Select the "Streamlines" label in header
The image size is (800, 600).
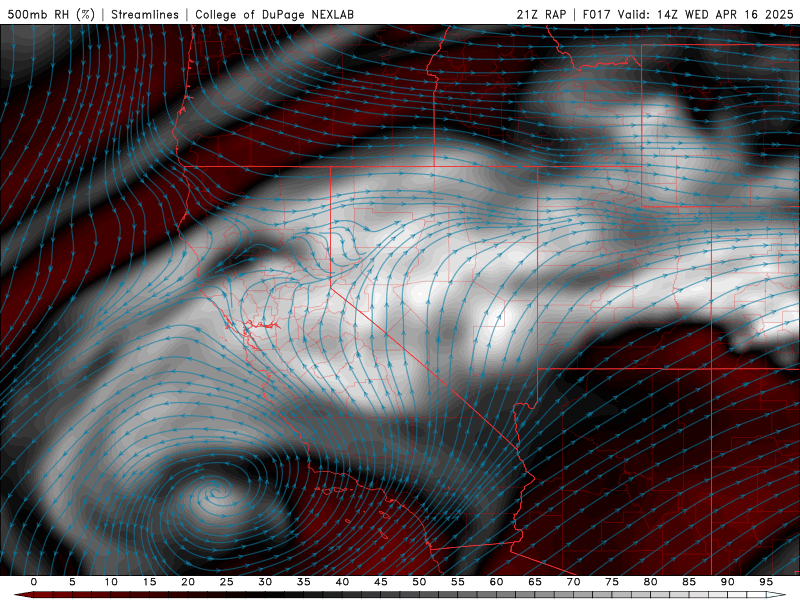point(145,14)
